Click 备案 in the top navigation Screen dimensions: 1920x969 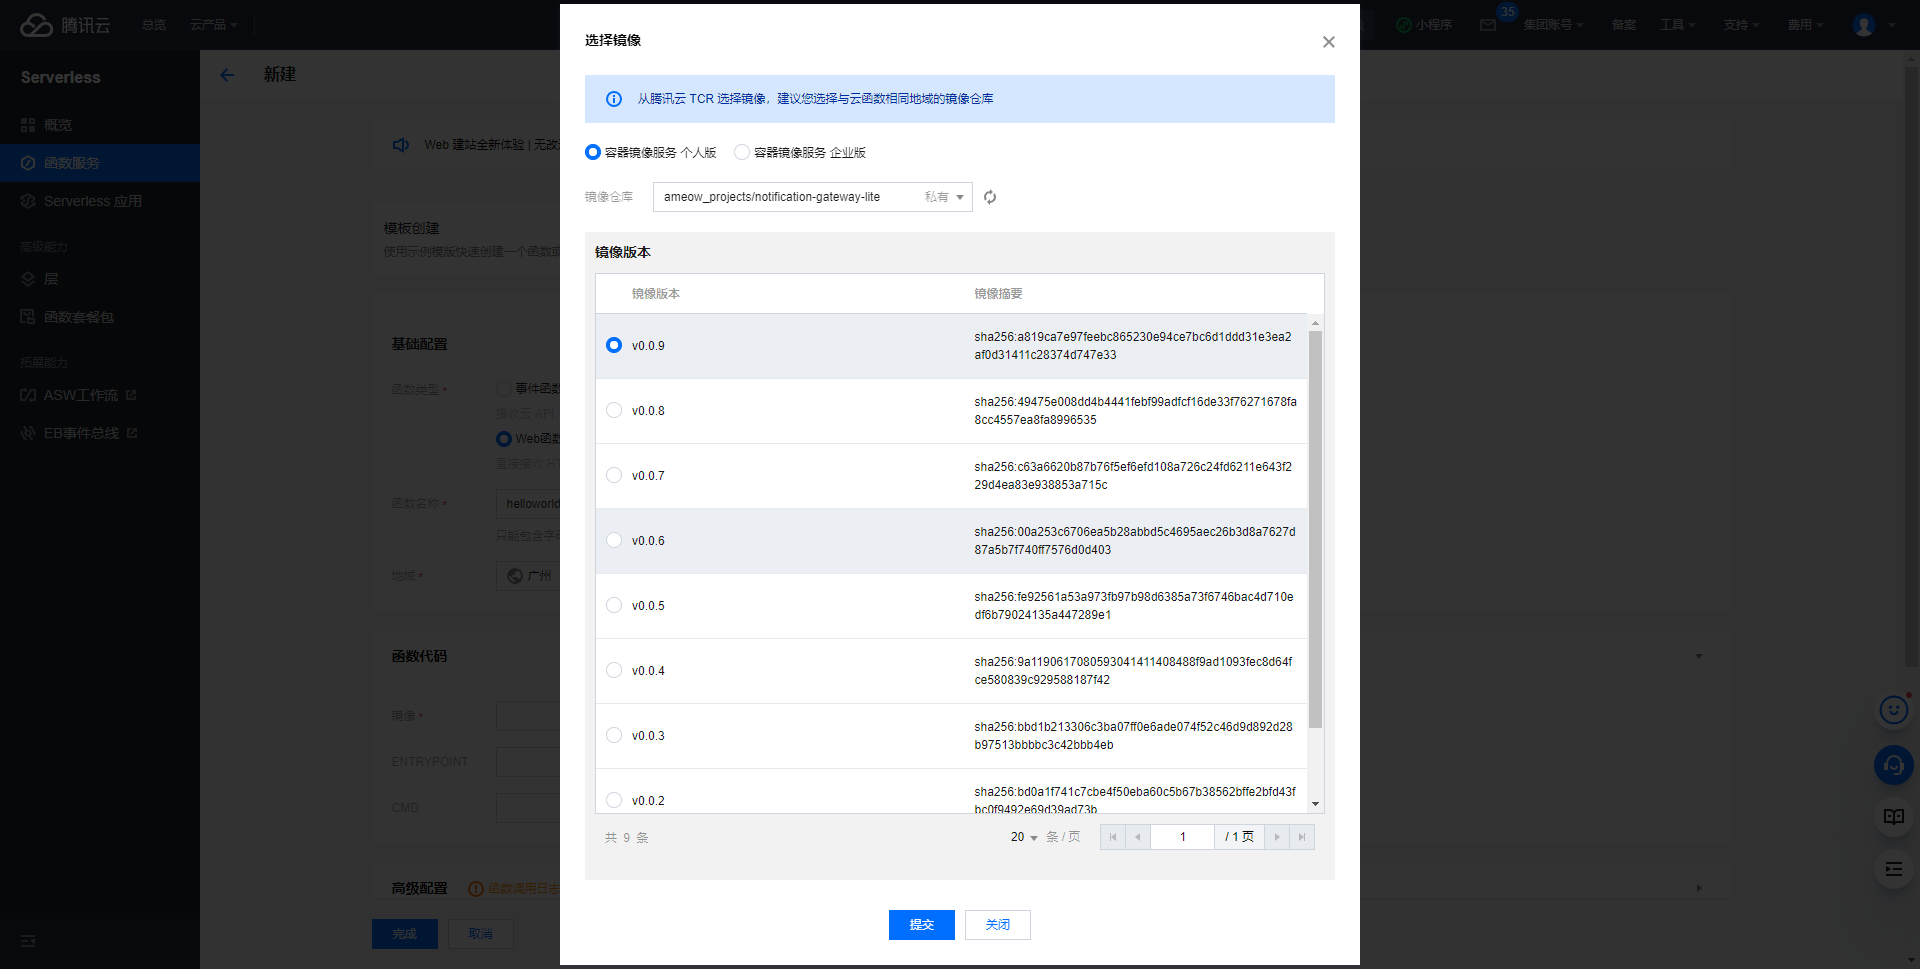click(1623, 25)
